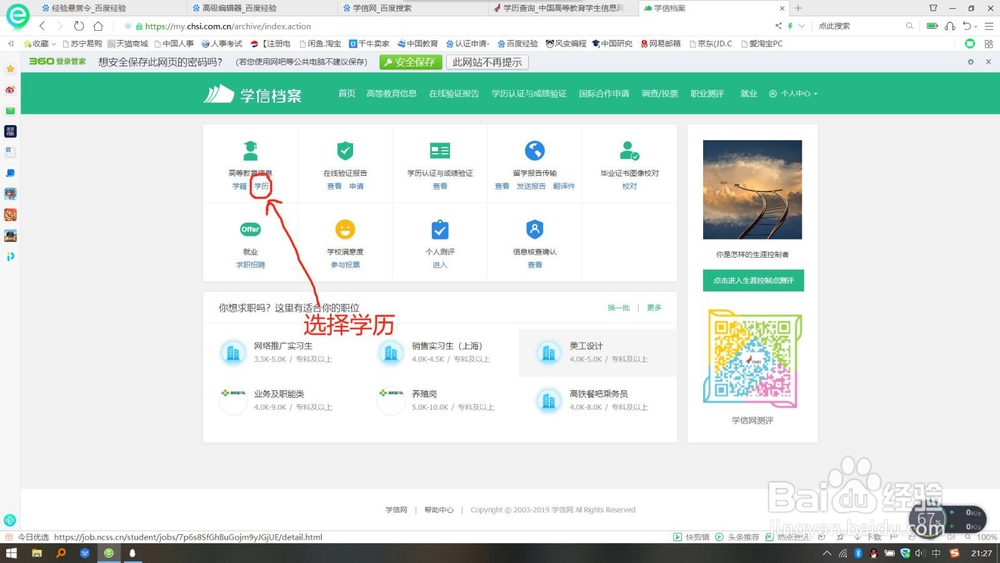Reload the page with refresh icon
The width and height of the screenshot is (1000, 563).
coord(78,26)
